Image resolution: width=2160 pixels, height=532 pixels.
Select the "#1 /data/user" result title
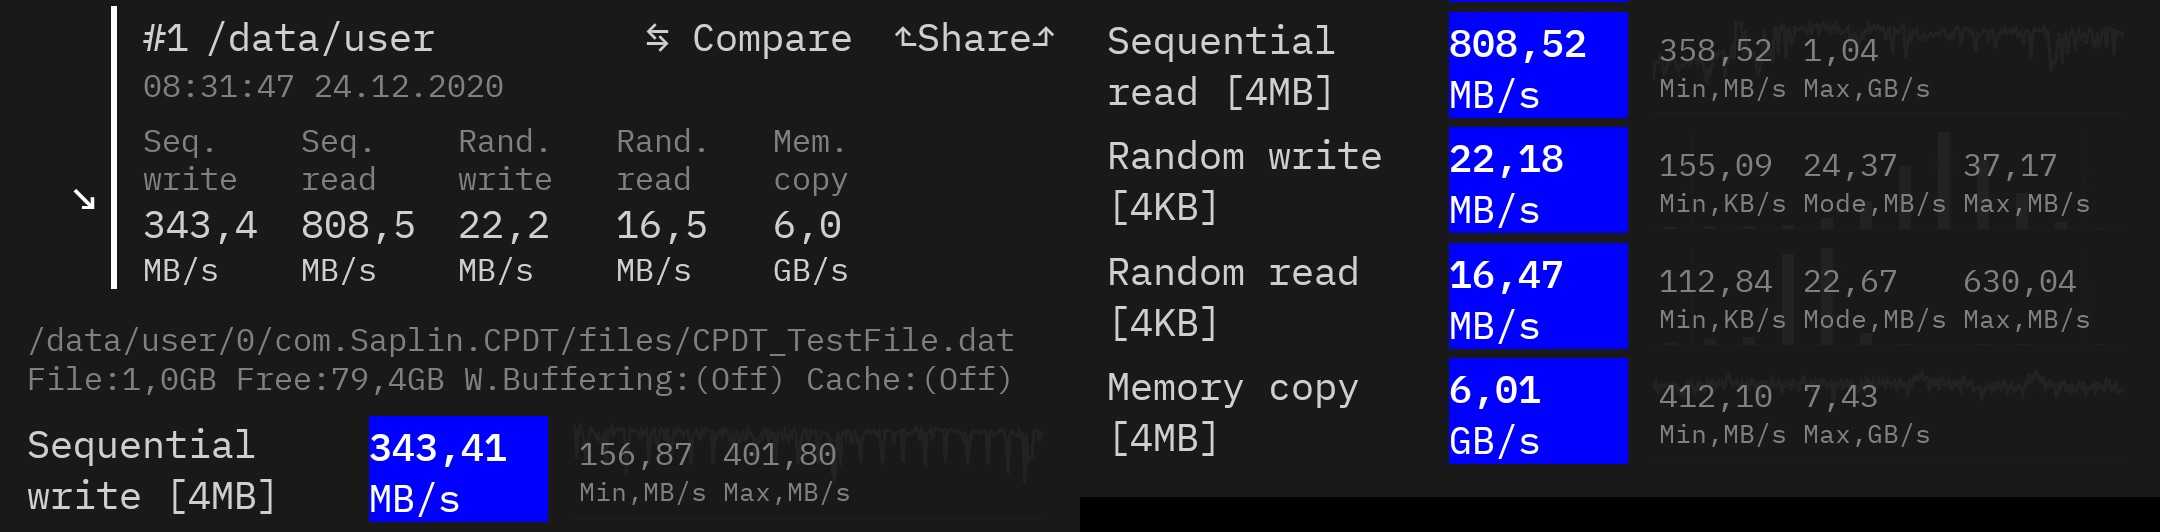[x=288, y=39]
